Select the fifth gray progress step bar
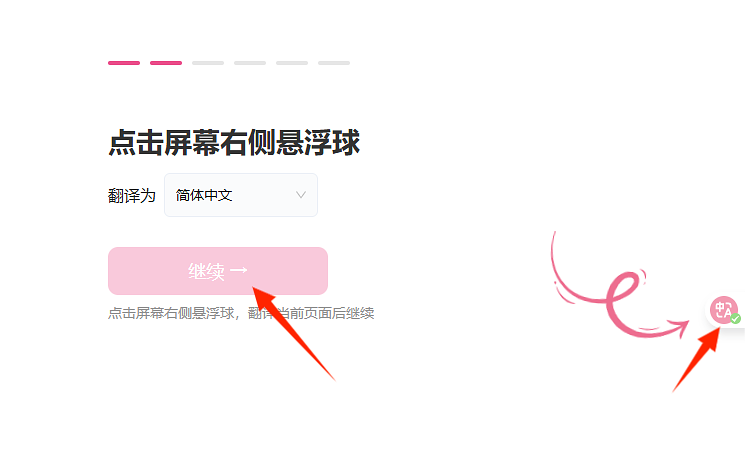This screenshot has height=450, width=745. [x=292, y=63]
